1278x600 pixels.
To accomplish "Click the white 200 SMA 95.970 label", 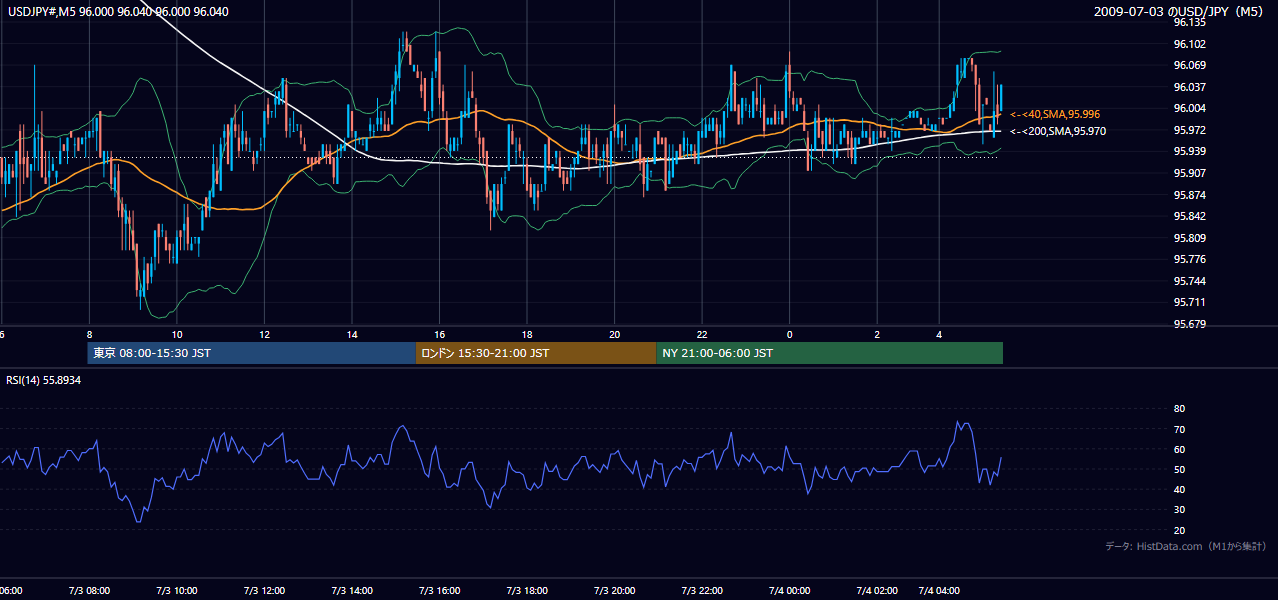I will pyautogui.click(x=1057, y=131).
